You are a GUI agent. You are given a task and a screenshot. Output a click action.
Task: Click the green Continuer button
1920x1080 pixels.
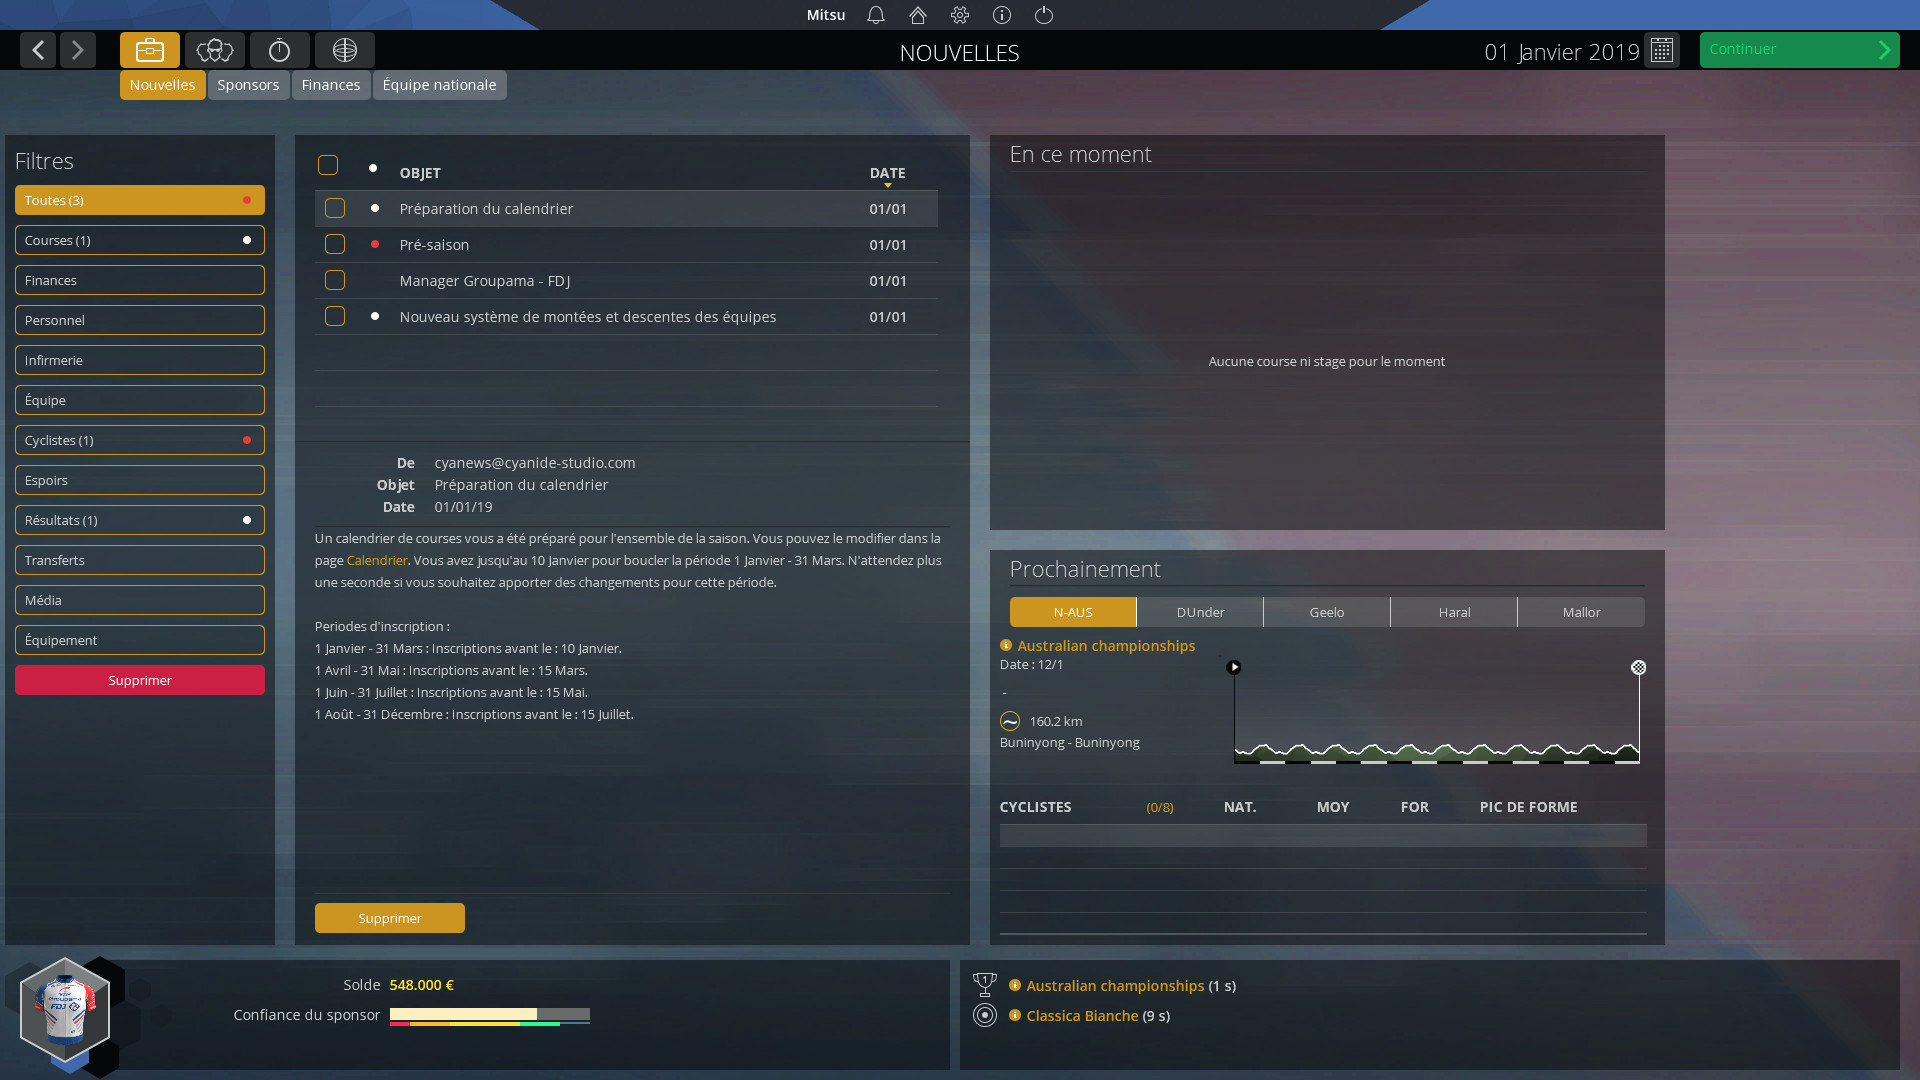point(1799,49)
